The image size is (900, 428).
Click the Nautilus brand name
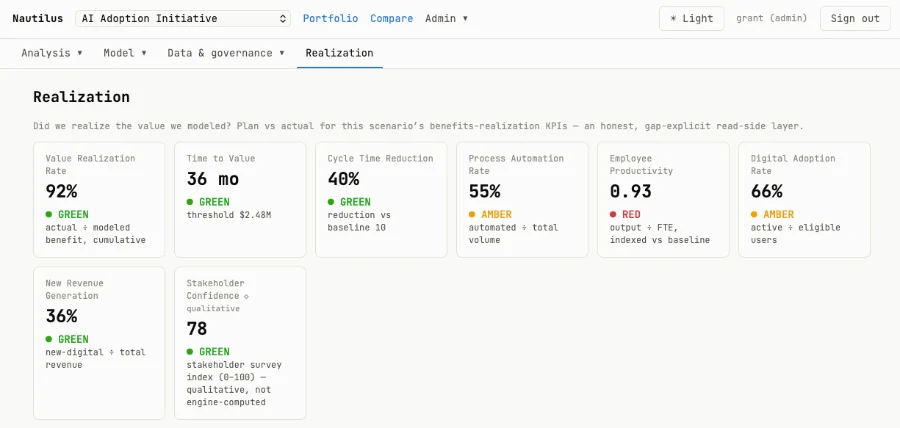[37, 18]
